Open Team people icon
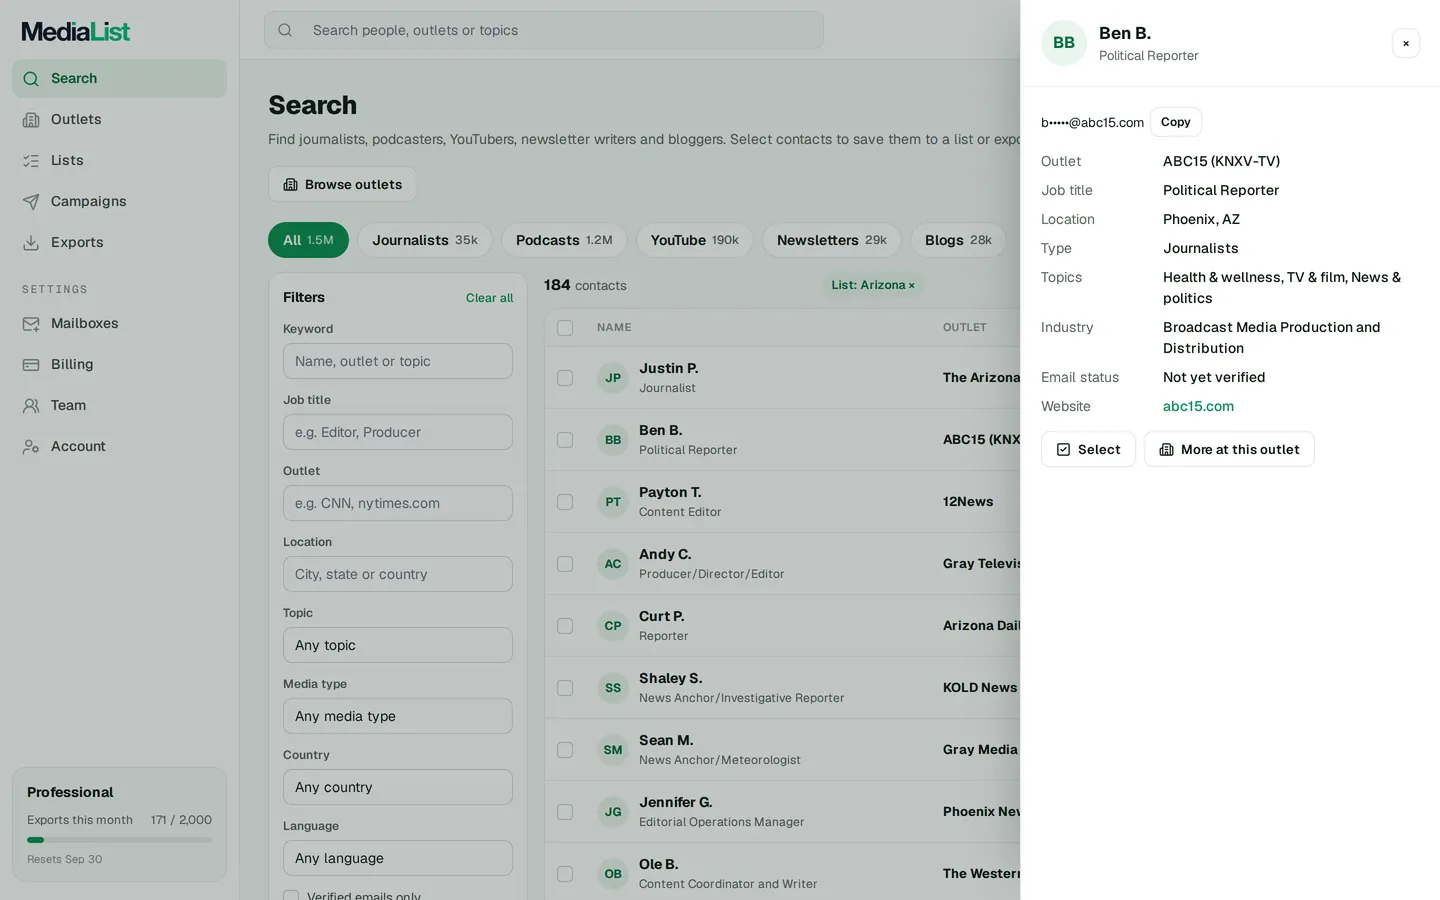Viewport: 1440px width, 900px height. (x=31, y=406)
